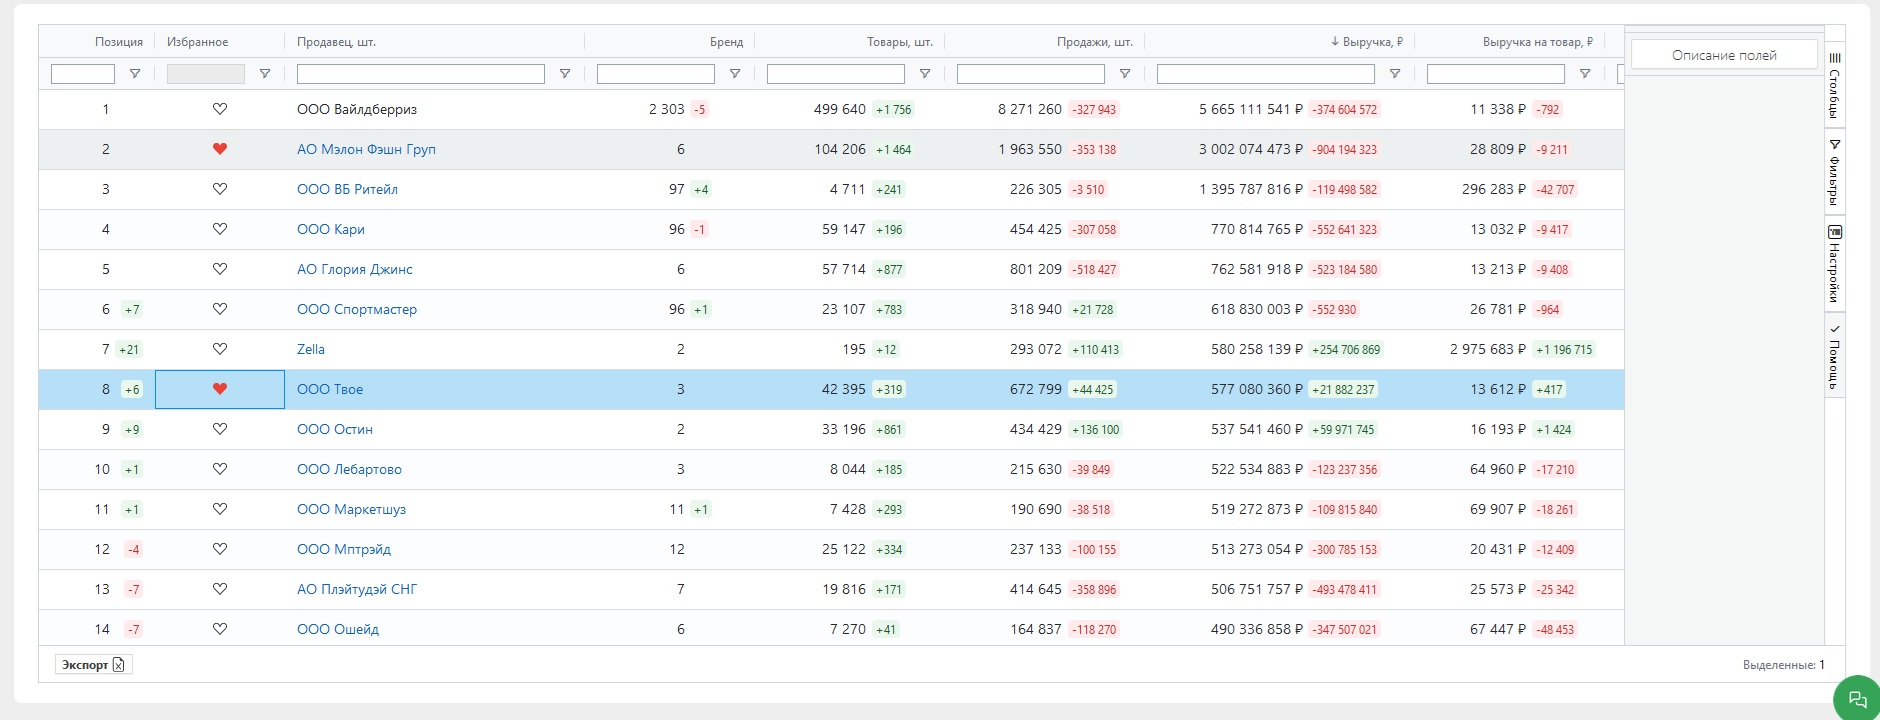The height and width of the screenshot is (720, 1880).
Task: Click revenue value 5 665 111 541 ₽
Action: pyautogui.click(x=1251, y=109)
